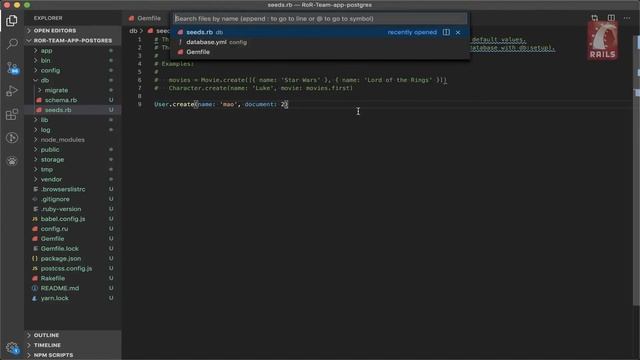
Task: Open package.json file
Action: (73, 258)
